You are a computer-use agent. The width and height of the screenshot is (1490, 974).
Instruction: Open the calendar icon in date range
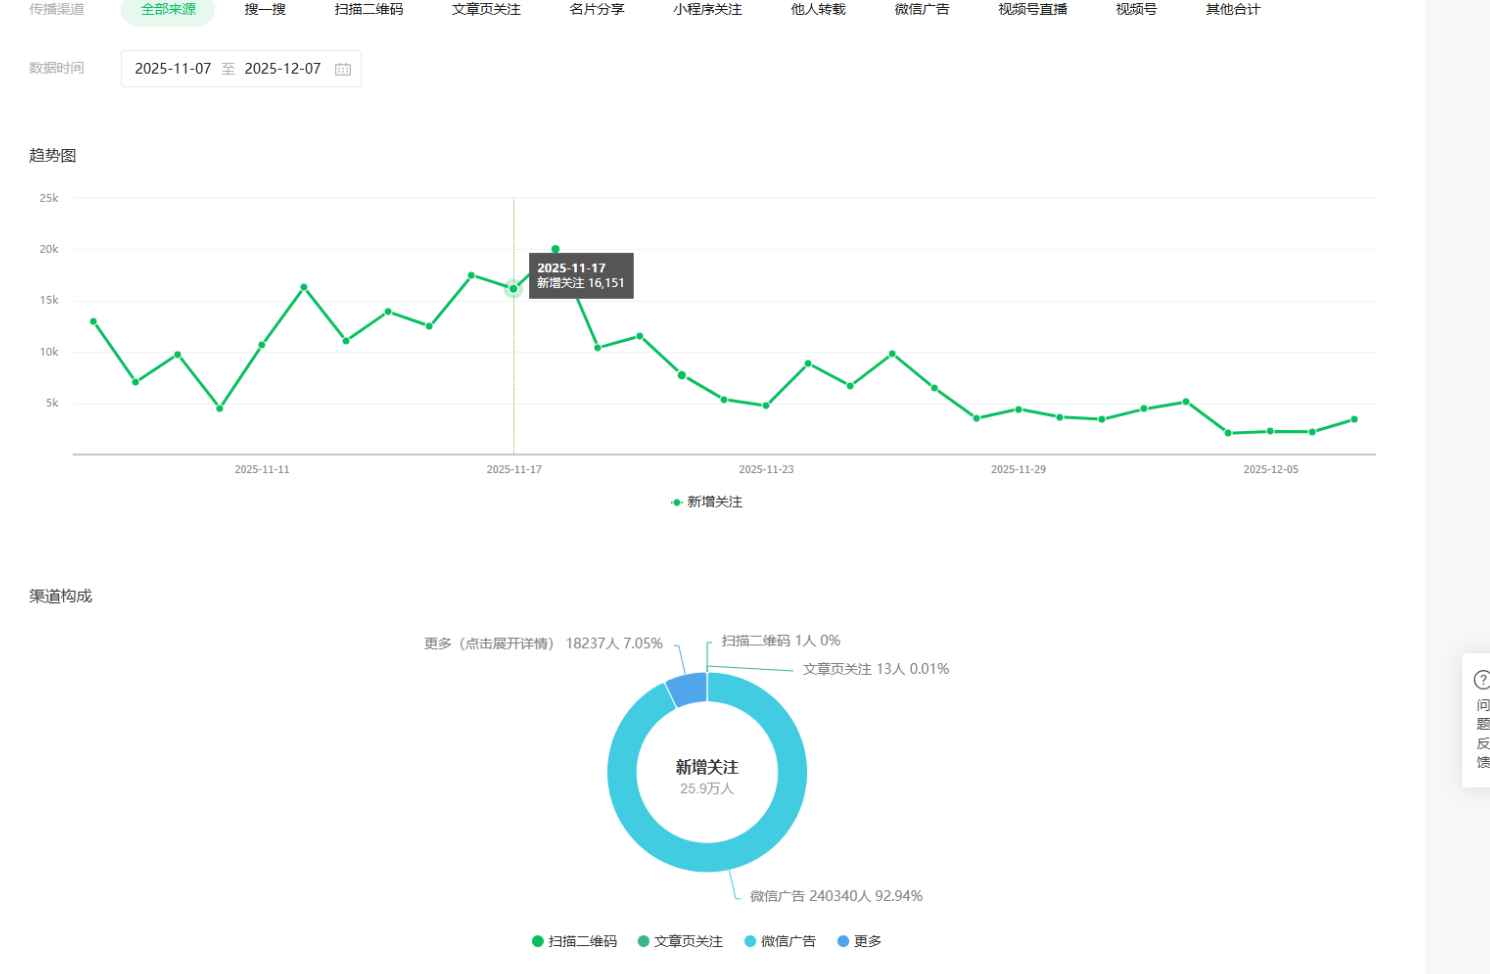pos(343,69)
